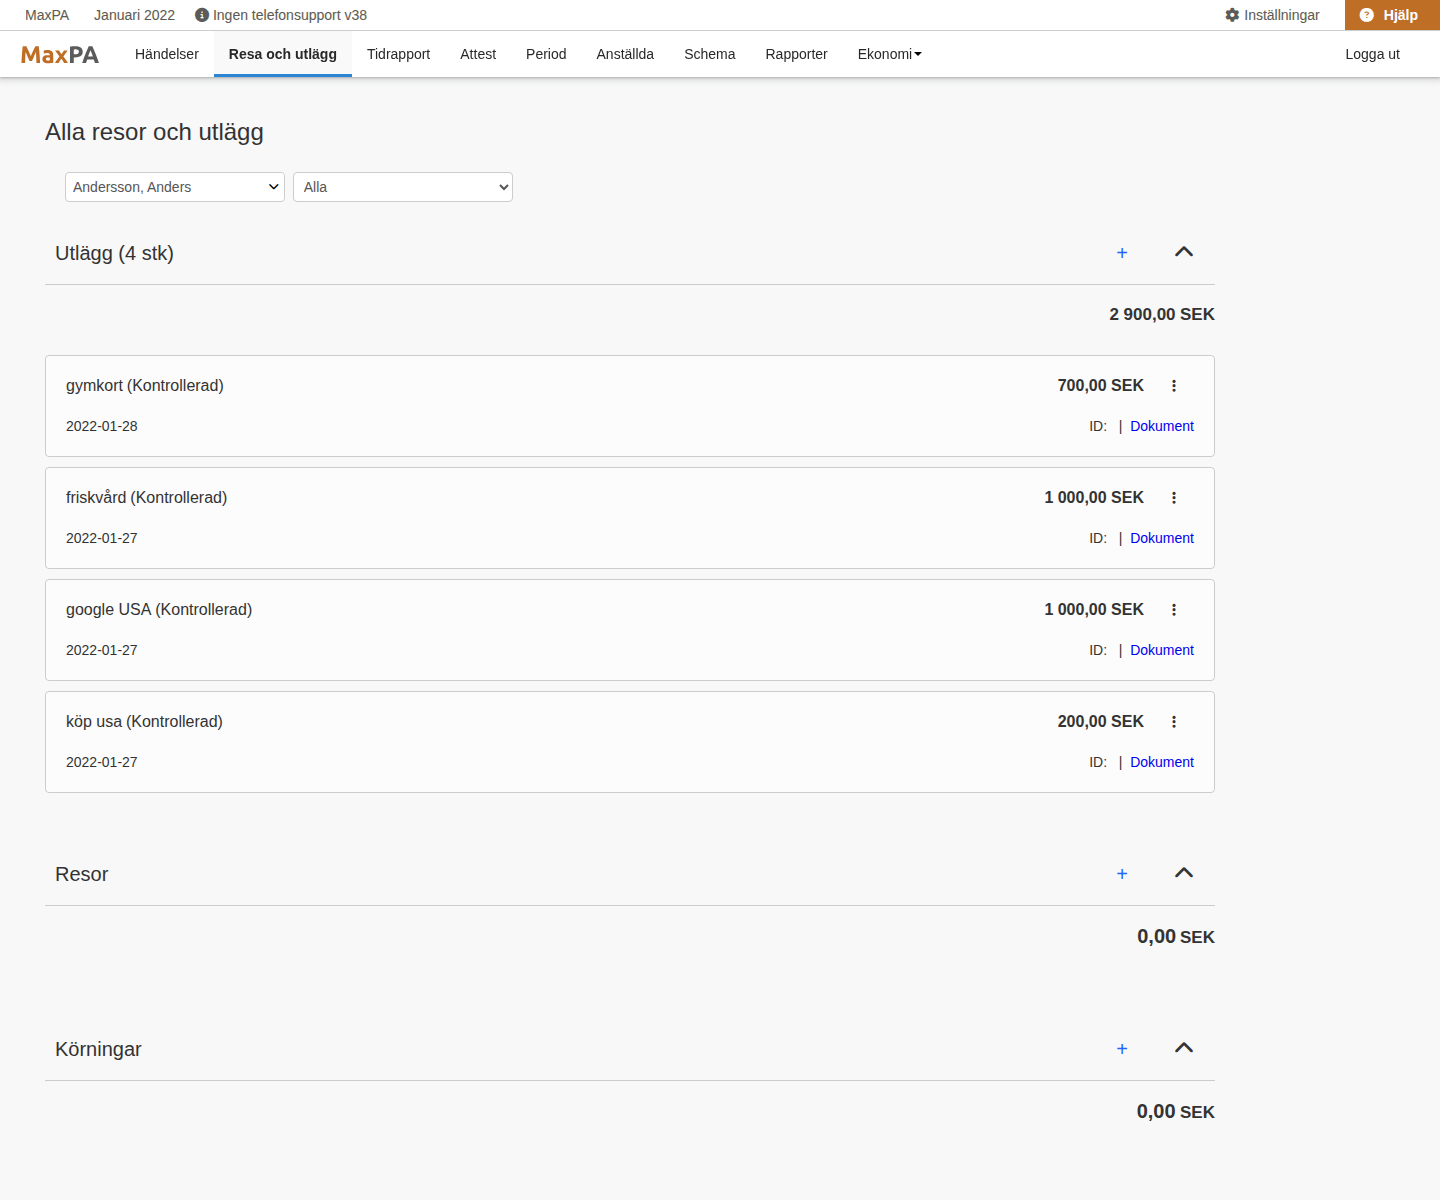This screenshot has height=1200, width=1440.
Task: Go to Anställda tab
Action: pyautogui.click(x=625, y=54)
